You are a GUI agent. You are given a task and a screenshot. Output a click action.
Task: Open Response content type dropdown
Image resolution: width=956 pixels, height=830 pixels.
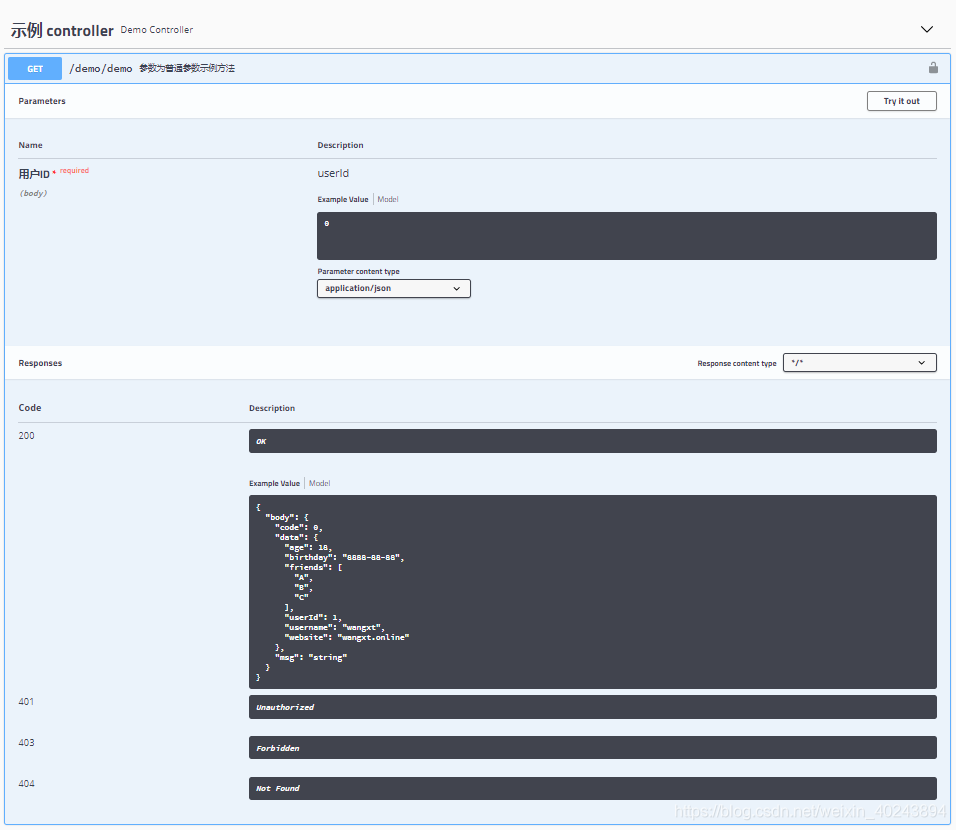(x=859, y=363)
